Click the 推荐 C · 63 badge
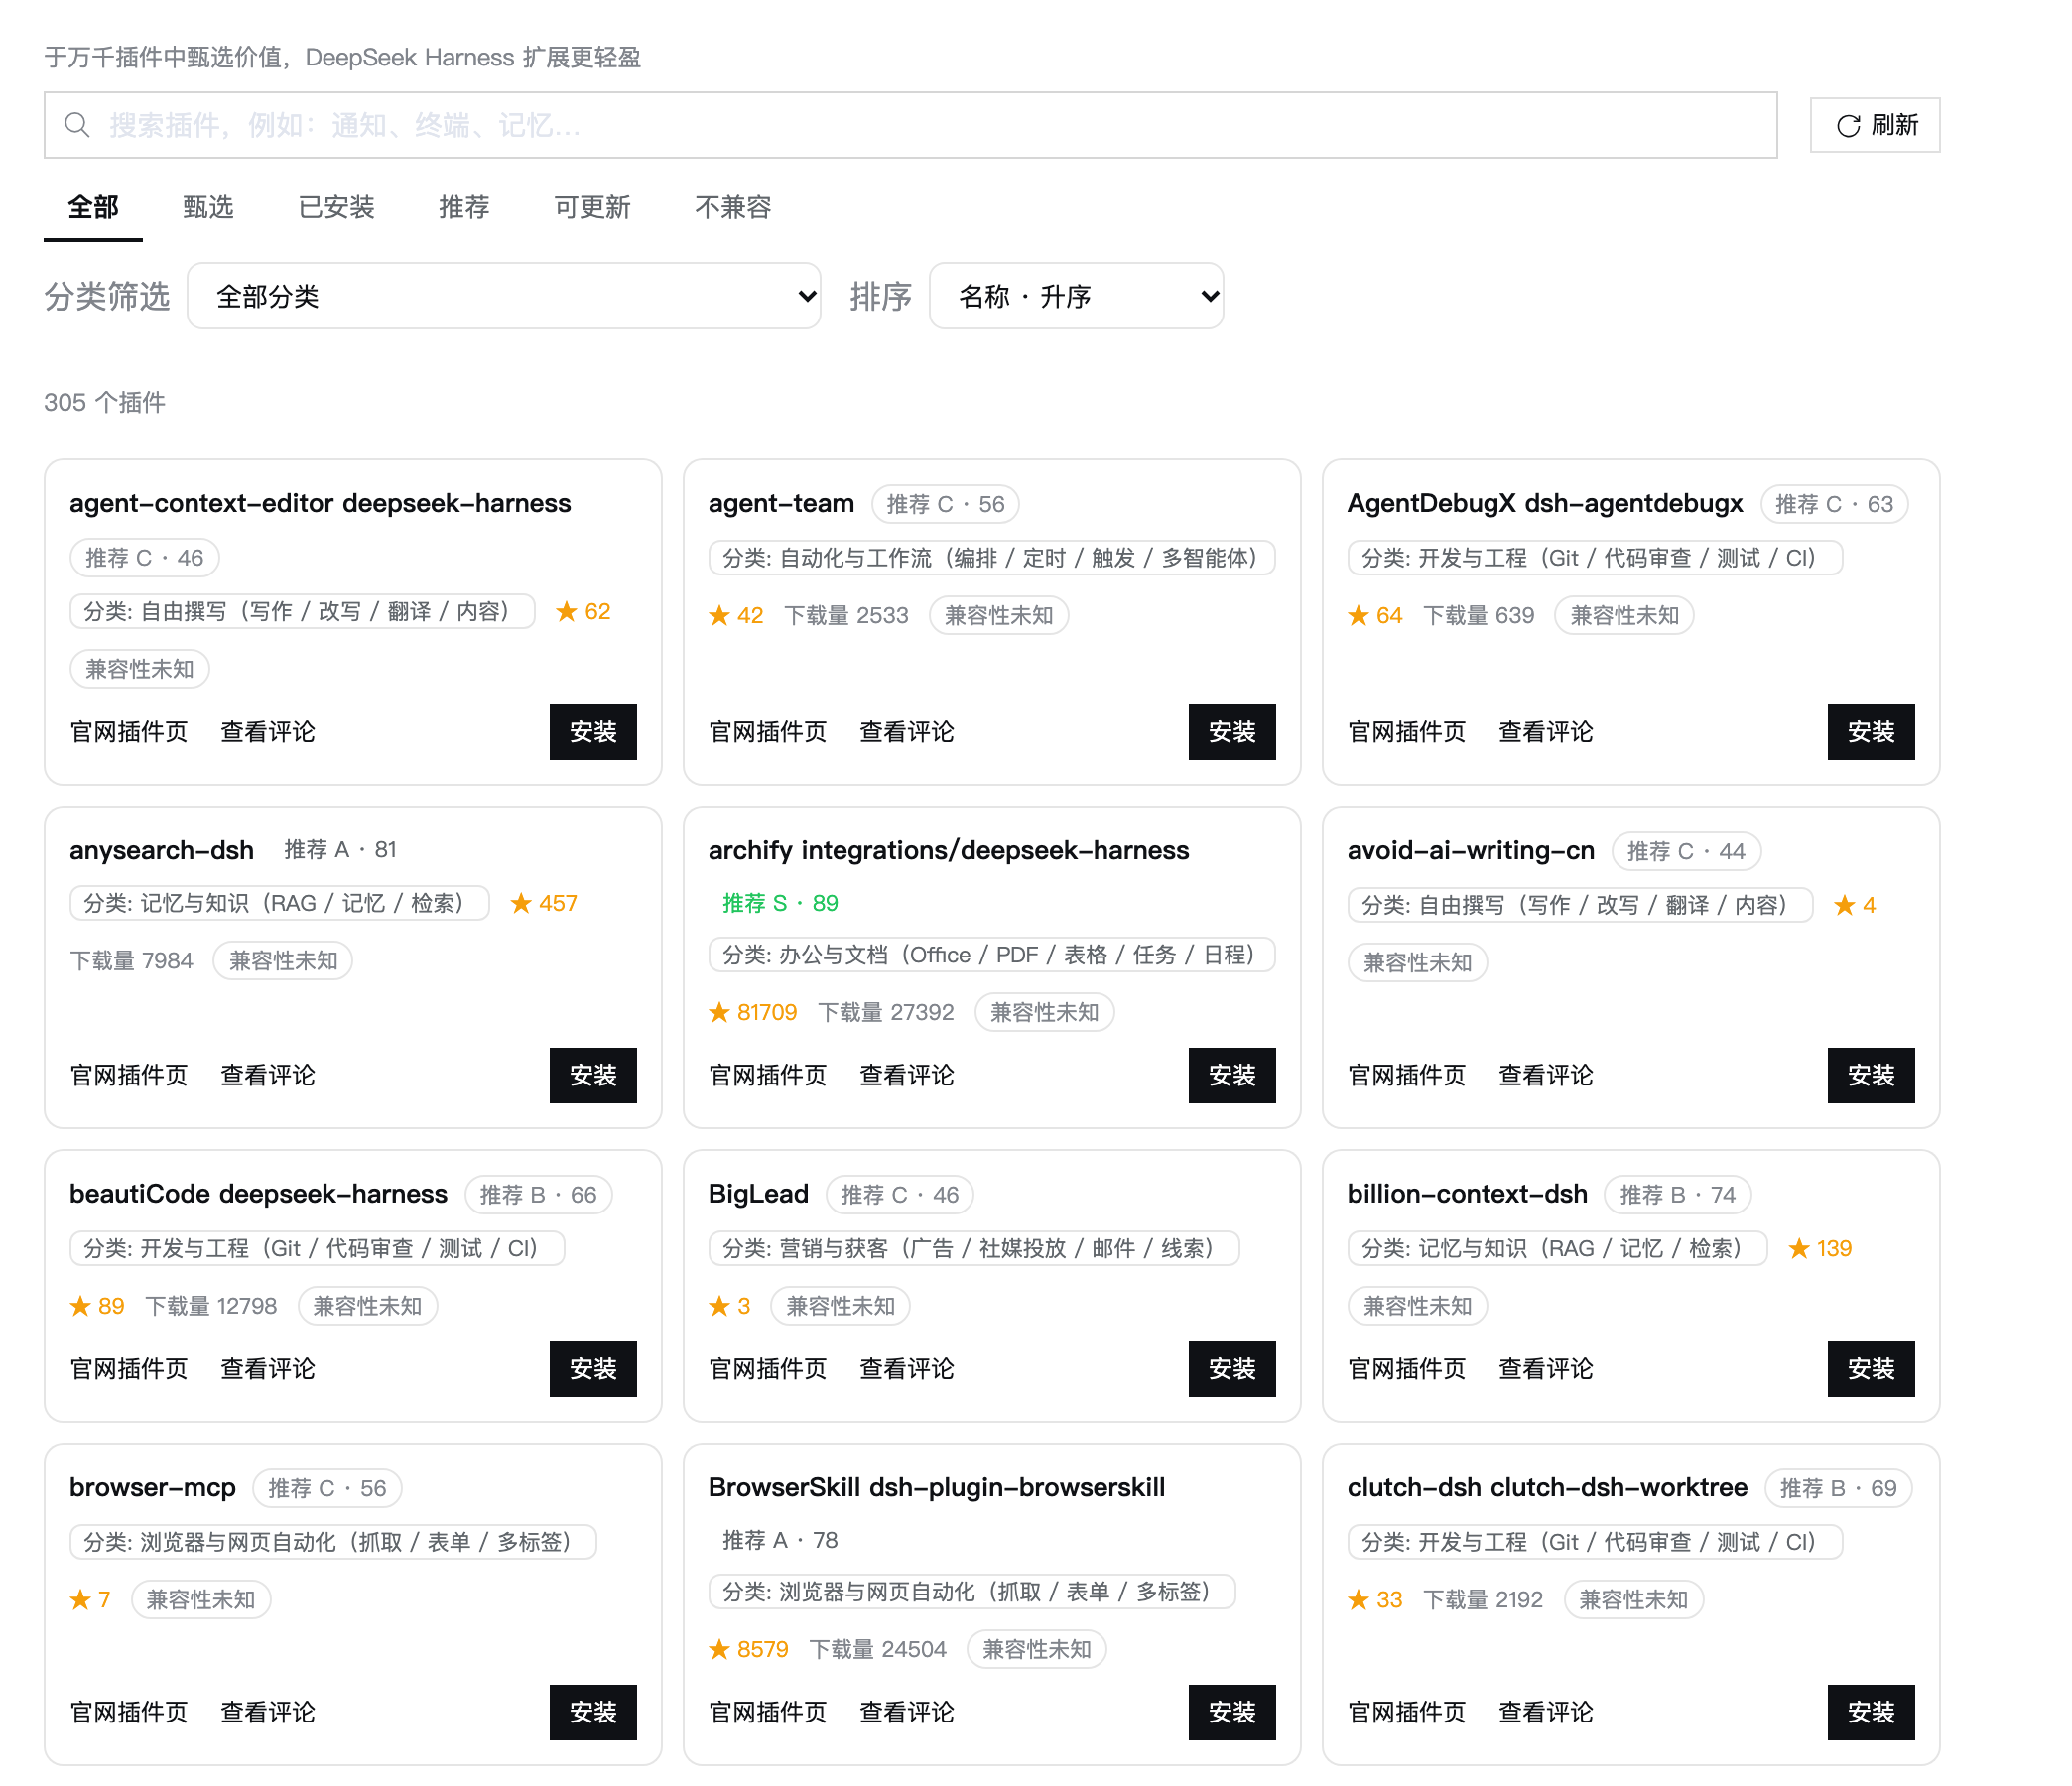2072x1786 pixels. [1834, 504]
